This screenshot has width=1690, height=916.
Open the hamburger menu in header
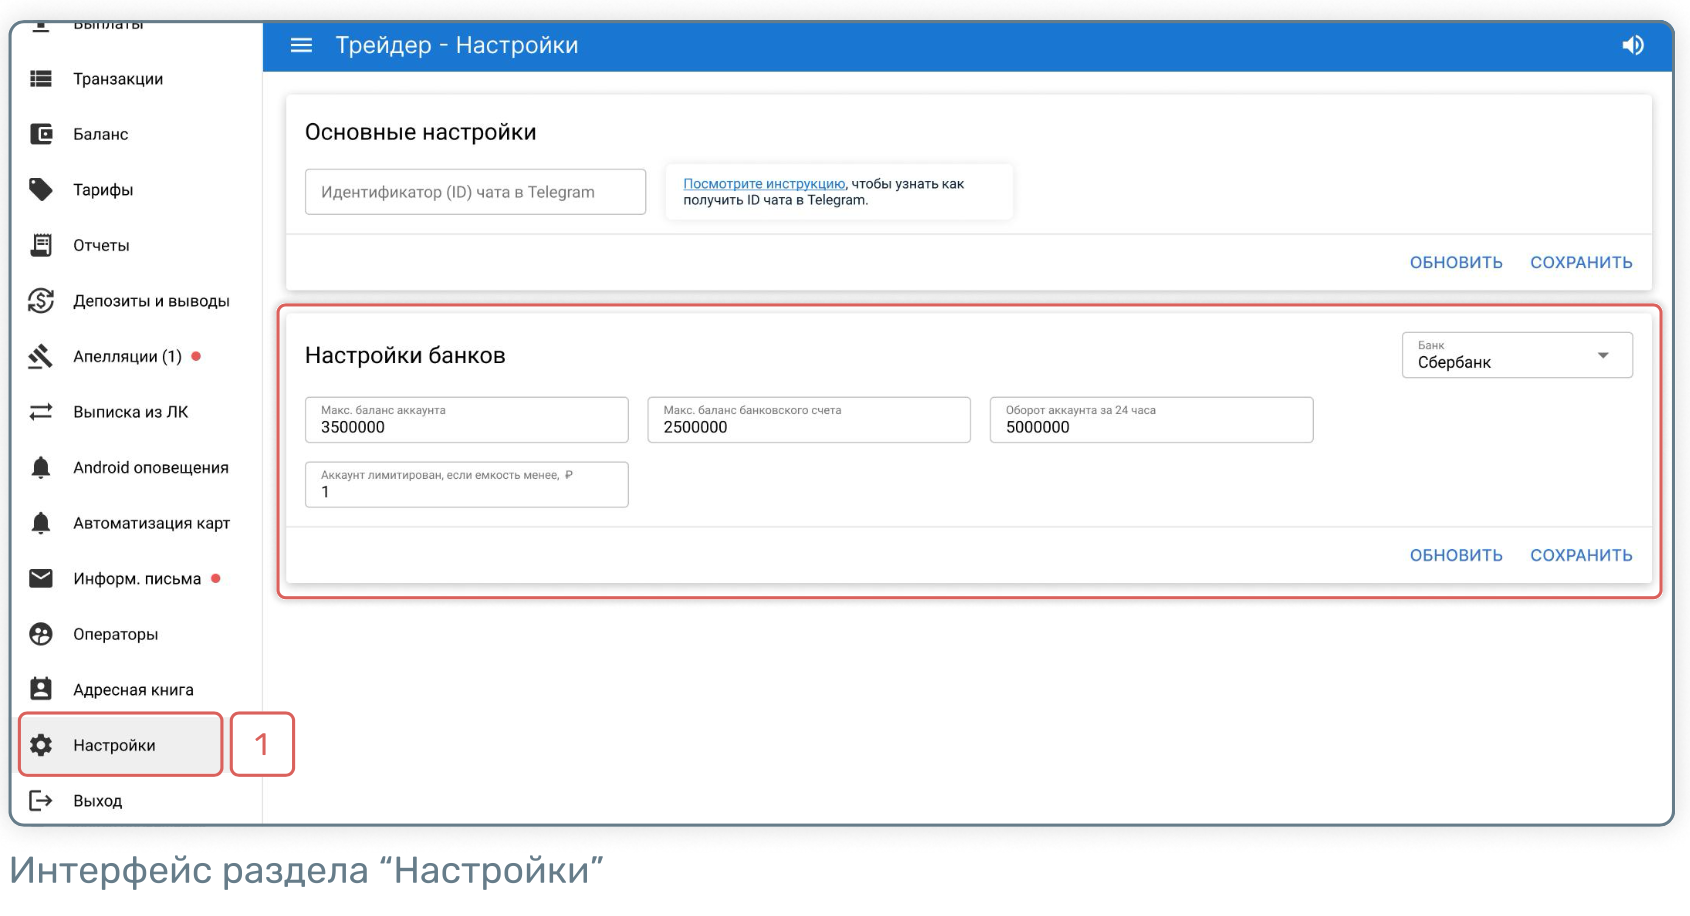pos(301,45)
